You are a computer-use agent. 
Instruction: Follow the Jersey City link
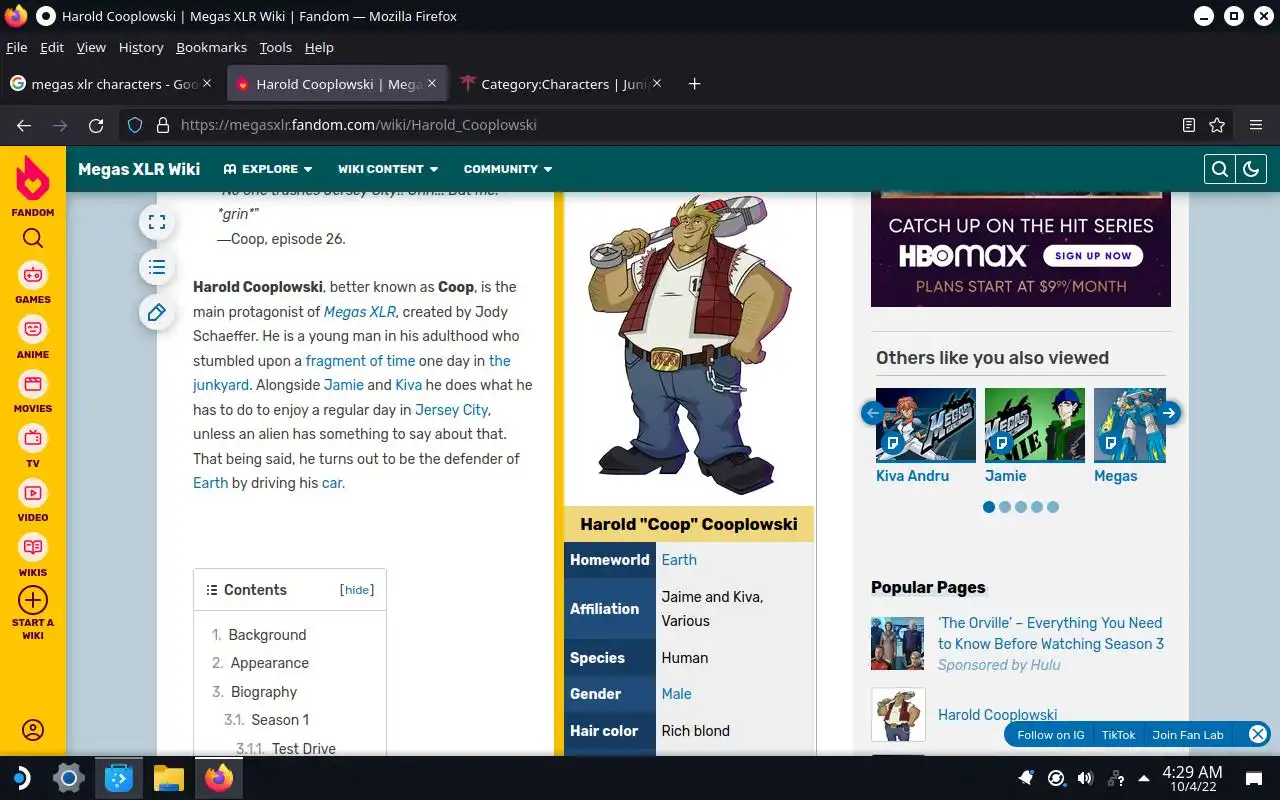click(x=452, y=410)
